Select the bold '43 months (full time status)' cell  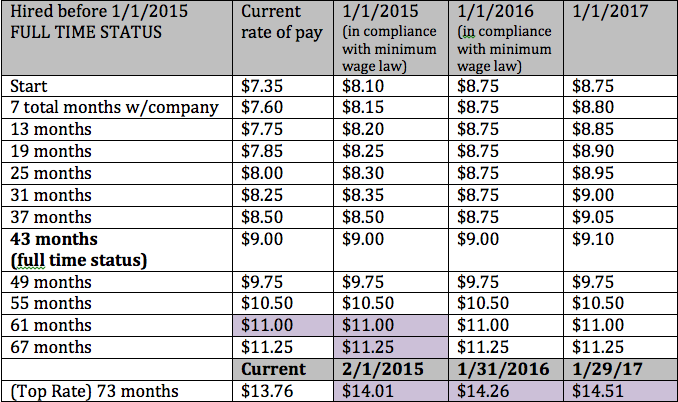click(117, 250)
